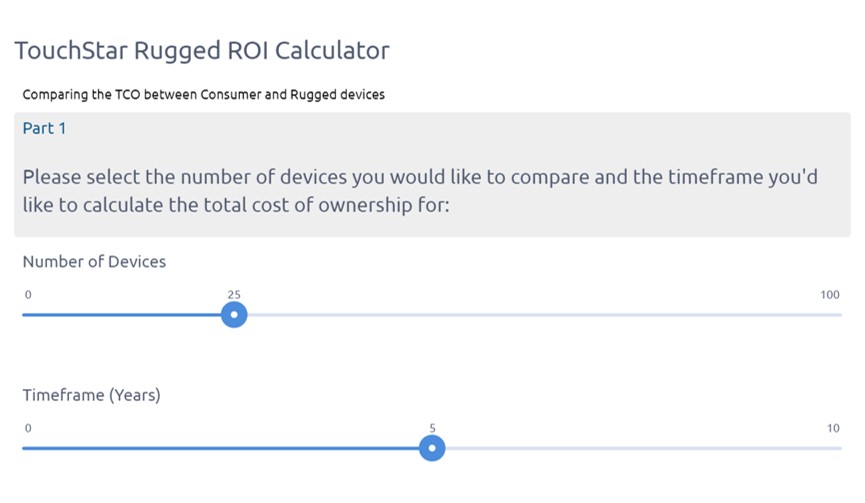The height and width of the screenshot is (503, 865).
Task: Click the Timeframe (Years) slider handle
Action: coord(432,448)
